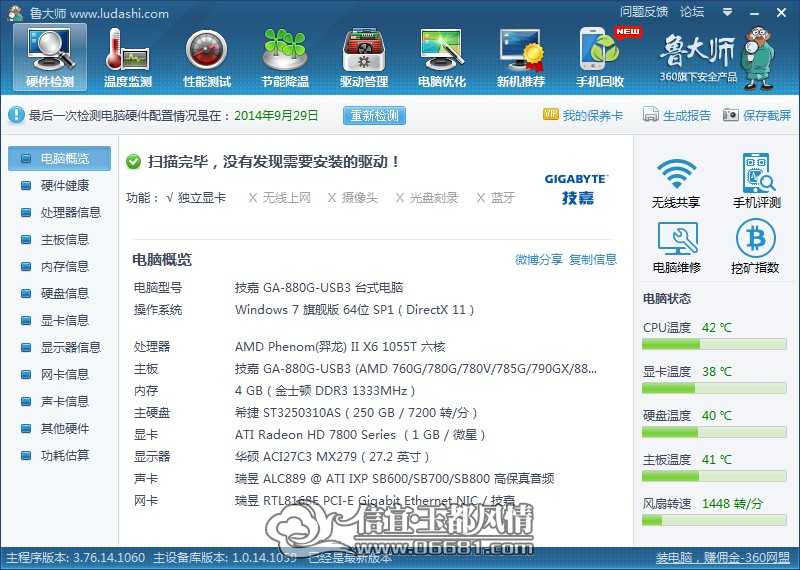Click the ATI Radeon HD 7800 Series text
Image resolution: width=800 pixels, height=570 pixels.
360,435
